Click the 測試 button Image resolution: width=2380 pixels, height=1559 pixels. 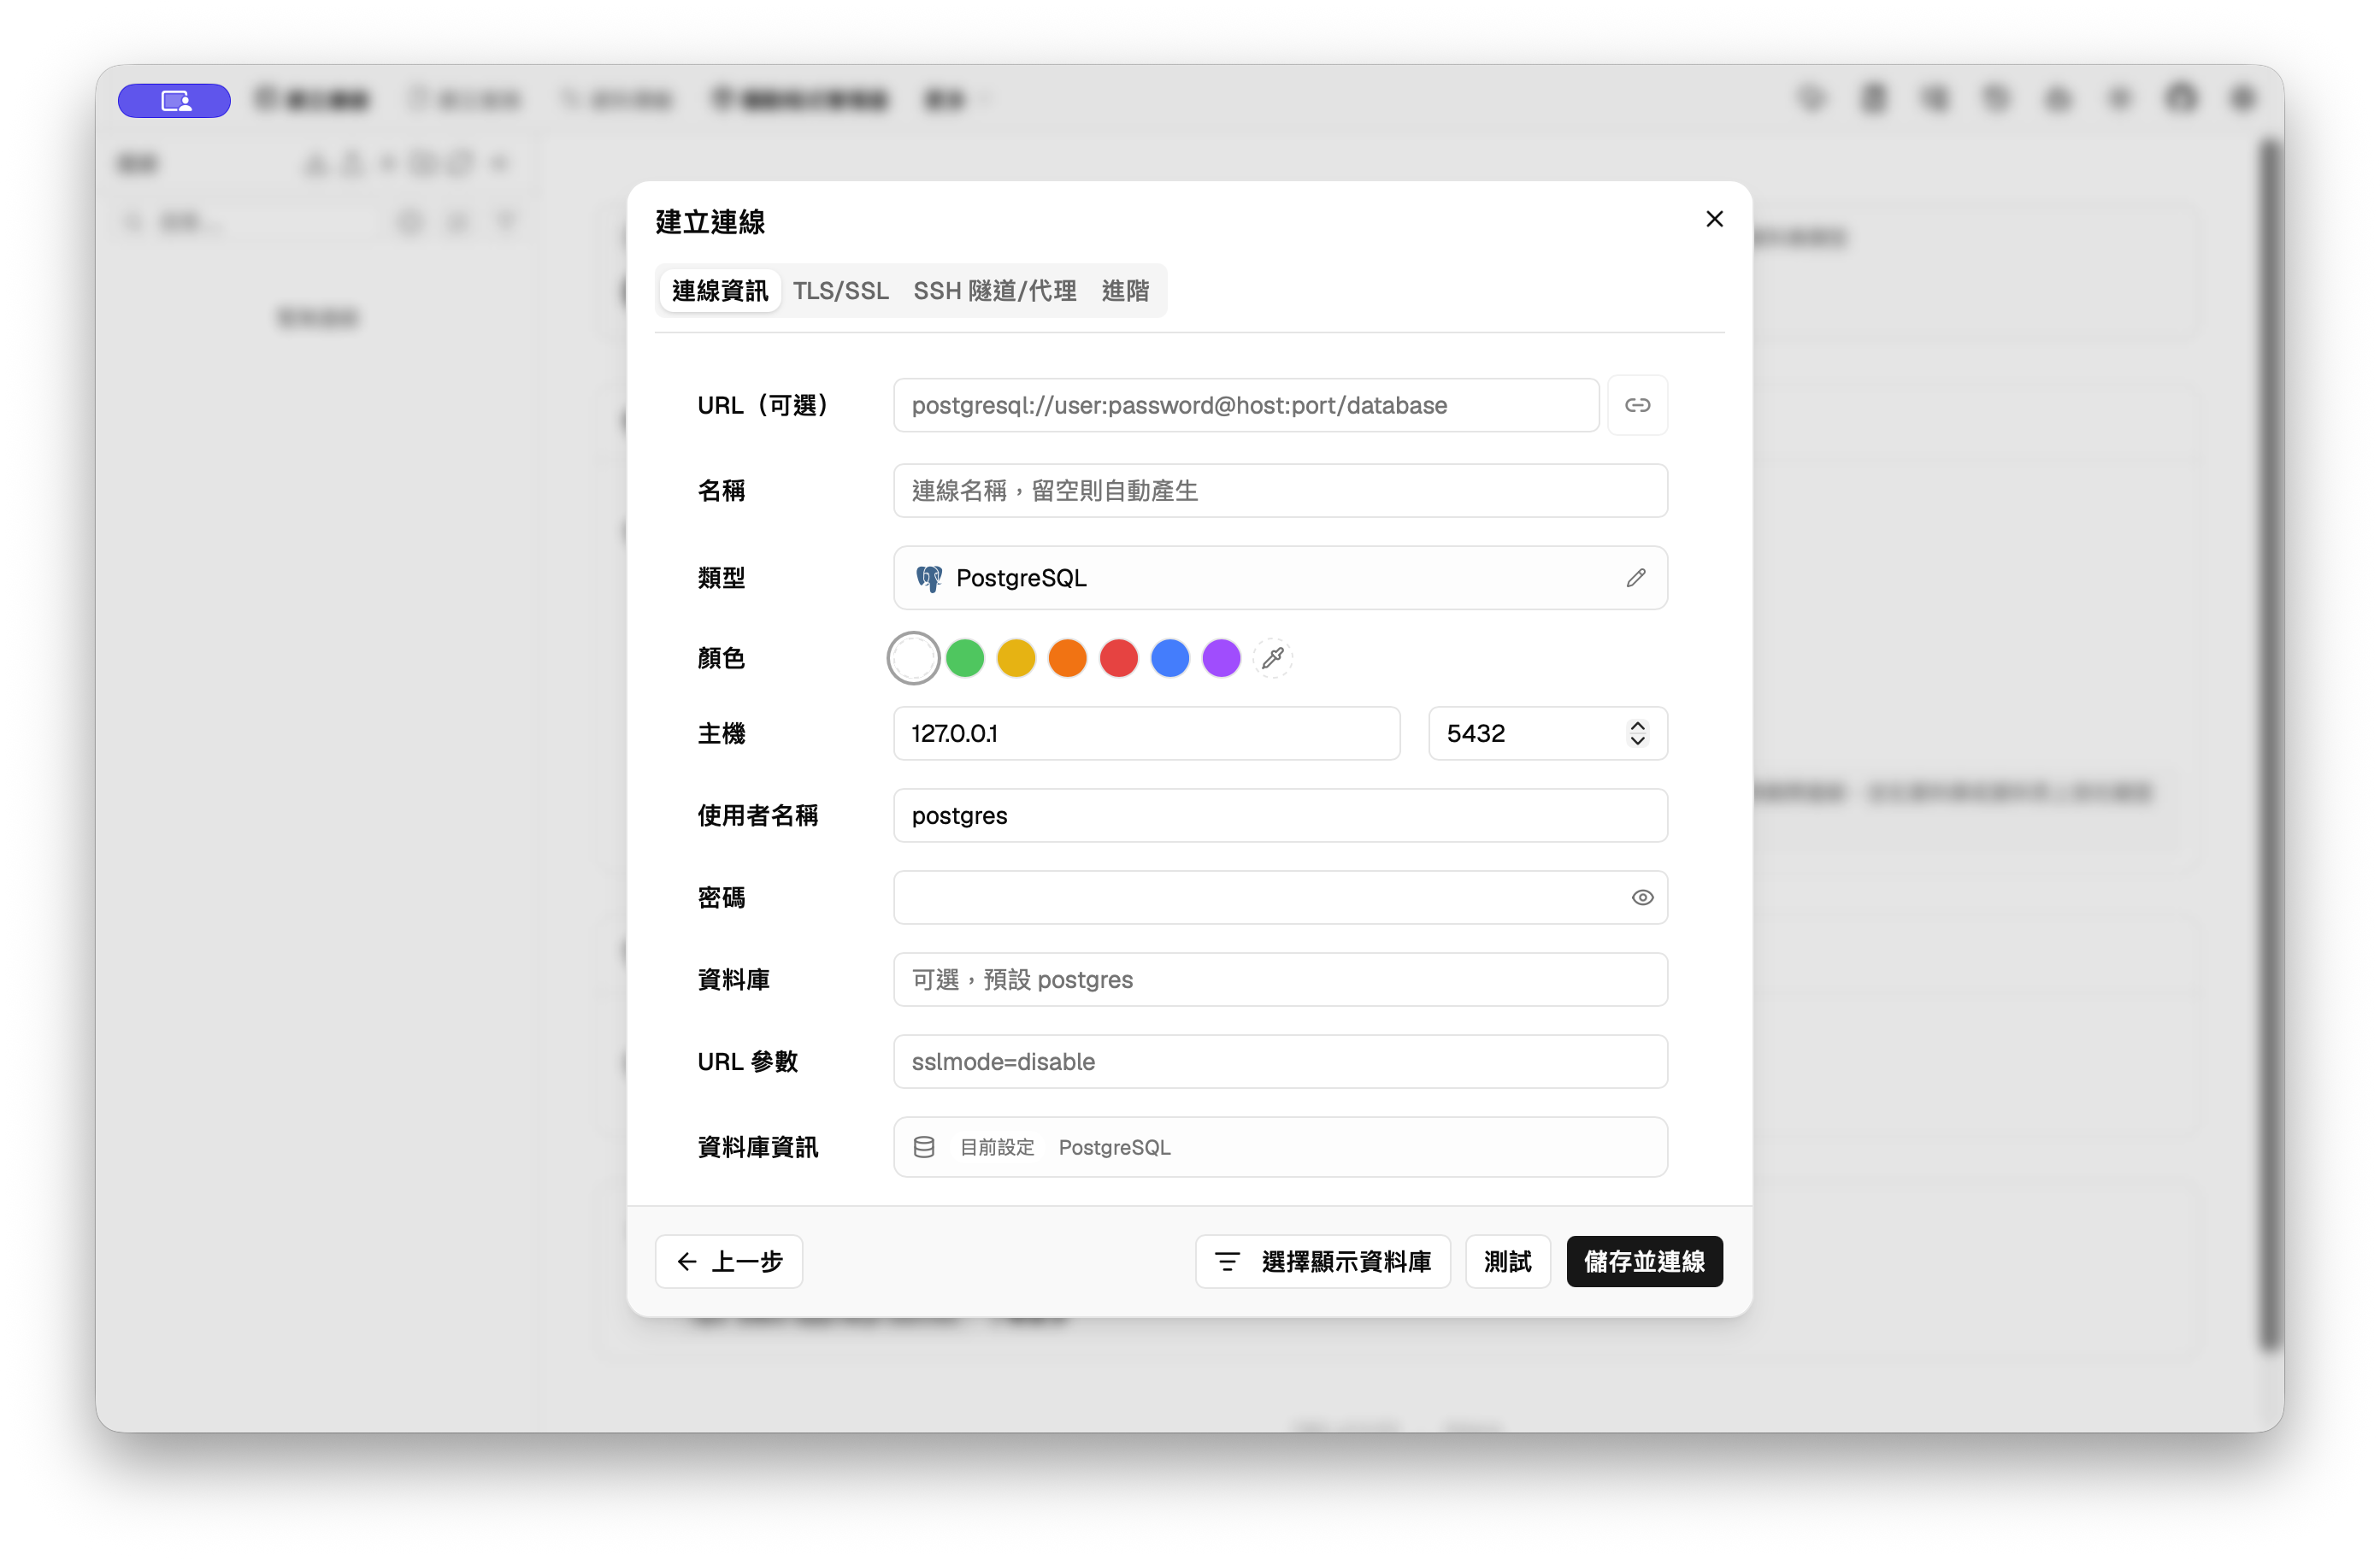point(1508,1261)
